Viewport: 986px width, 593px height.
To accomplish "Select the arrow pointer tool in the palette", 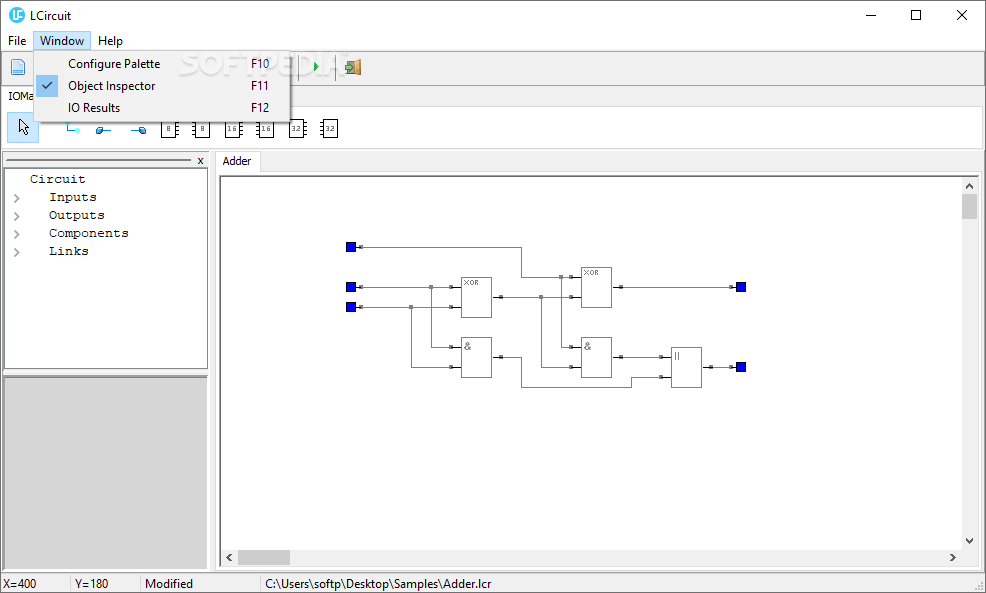I will click(23, 128).
